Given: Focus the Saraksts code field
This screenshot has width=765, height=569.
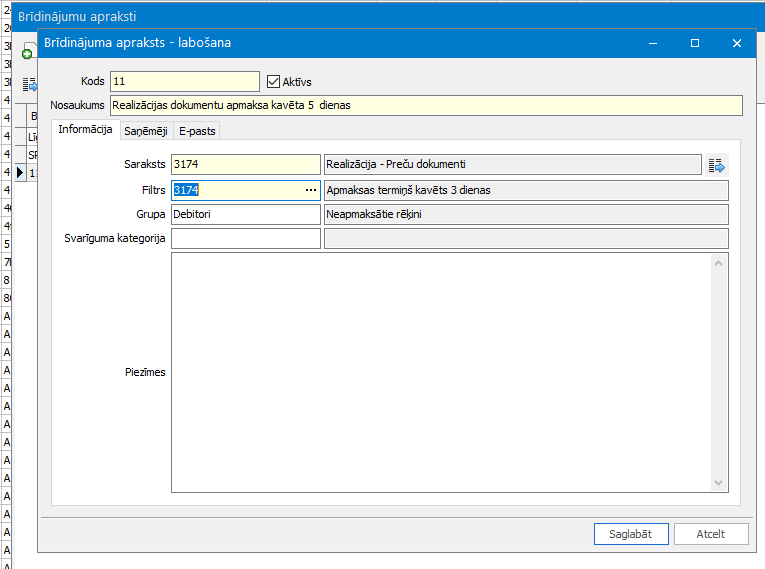Looking at the screenshot, I should (245, 165).
